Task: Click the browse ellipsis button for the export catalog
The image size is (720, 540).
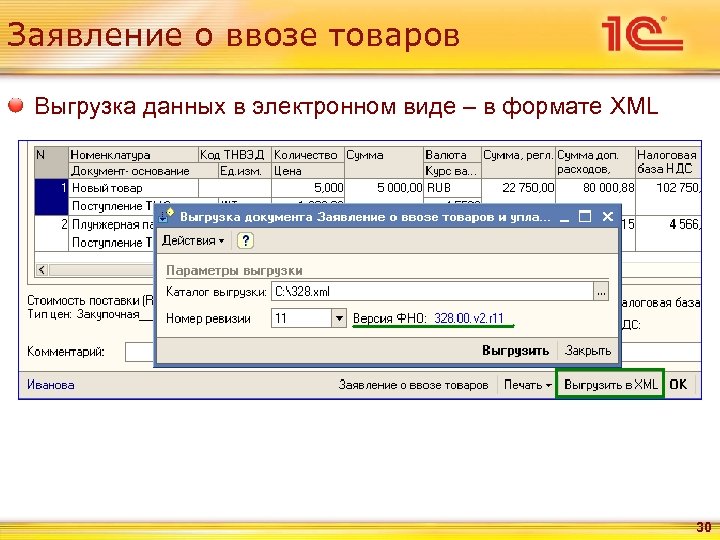Action: tap(601, 292)
